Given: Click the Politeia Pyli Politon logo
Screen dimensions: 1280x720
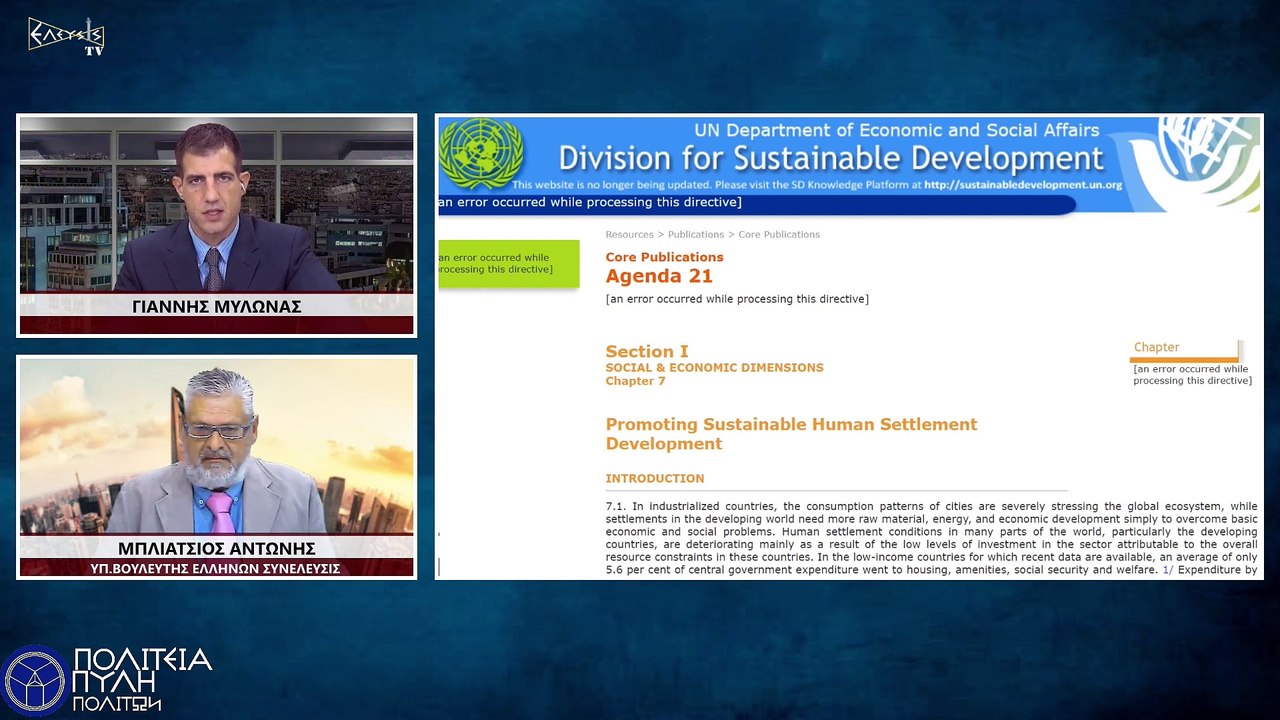Looking at the screenshot, I should [x=107, y=680].
